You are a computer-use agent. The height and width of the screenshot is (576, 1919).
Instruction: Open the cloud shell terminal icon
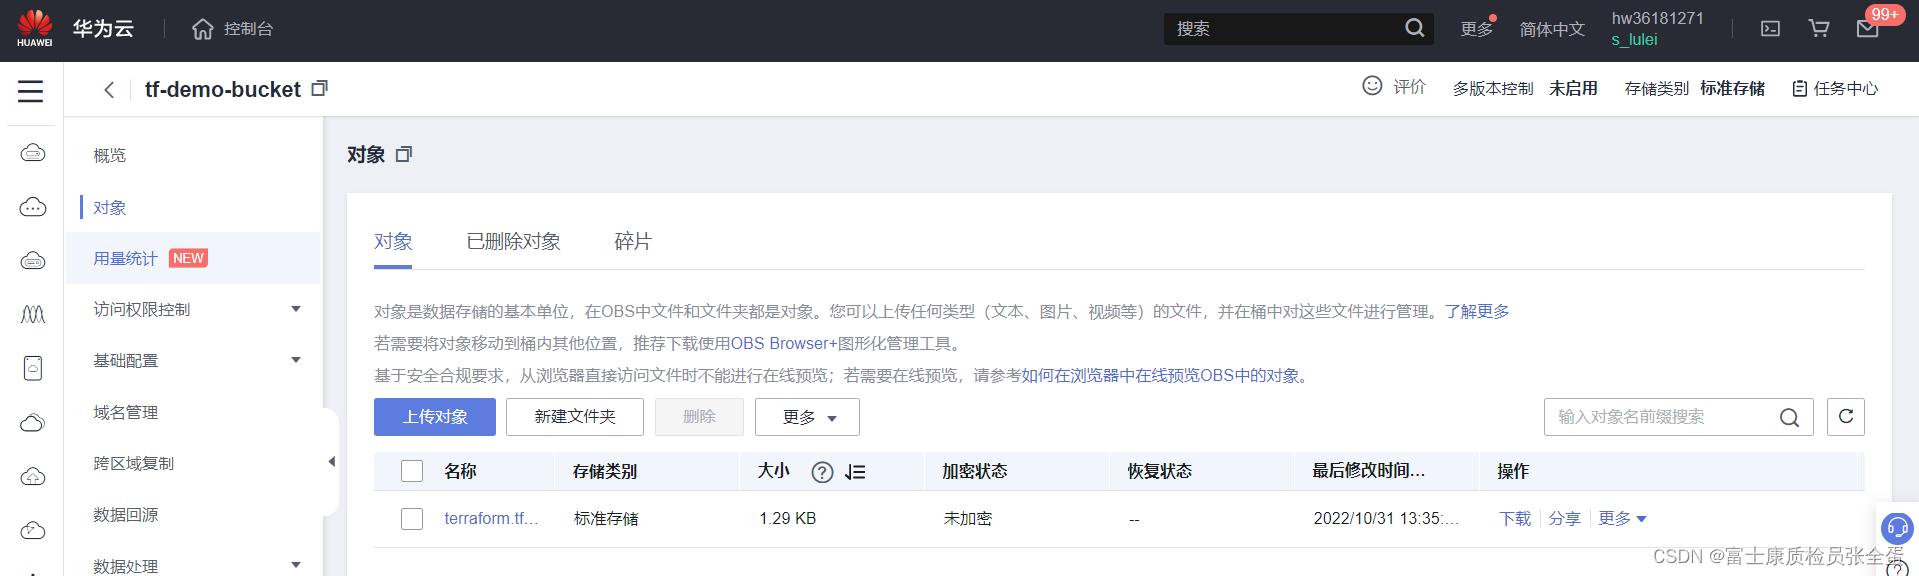click(1770, 29)
